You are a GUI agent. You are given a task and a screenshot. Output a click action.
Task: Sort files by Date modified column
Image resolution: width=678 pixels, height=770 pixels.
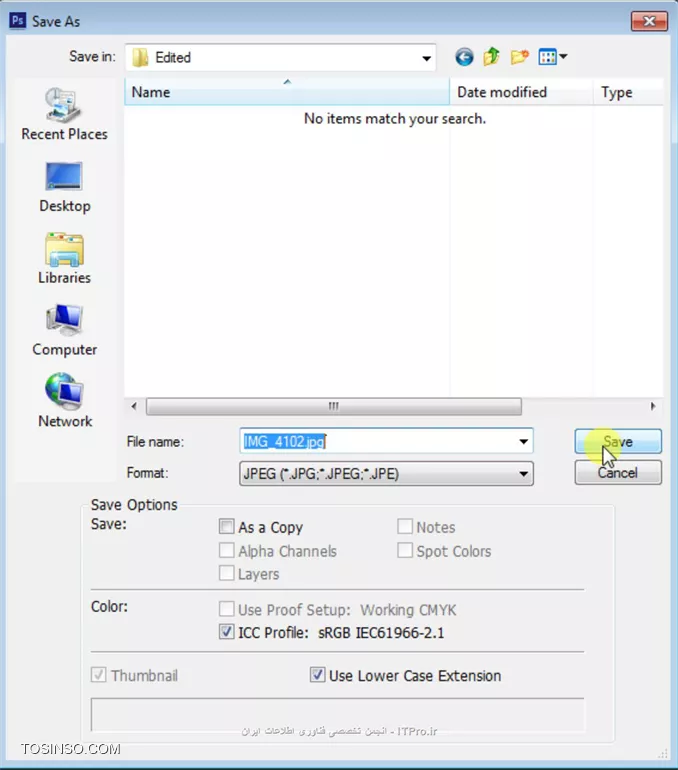[520, 92]
